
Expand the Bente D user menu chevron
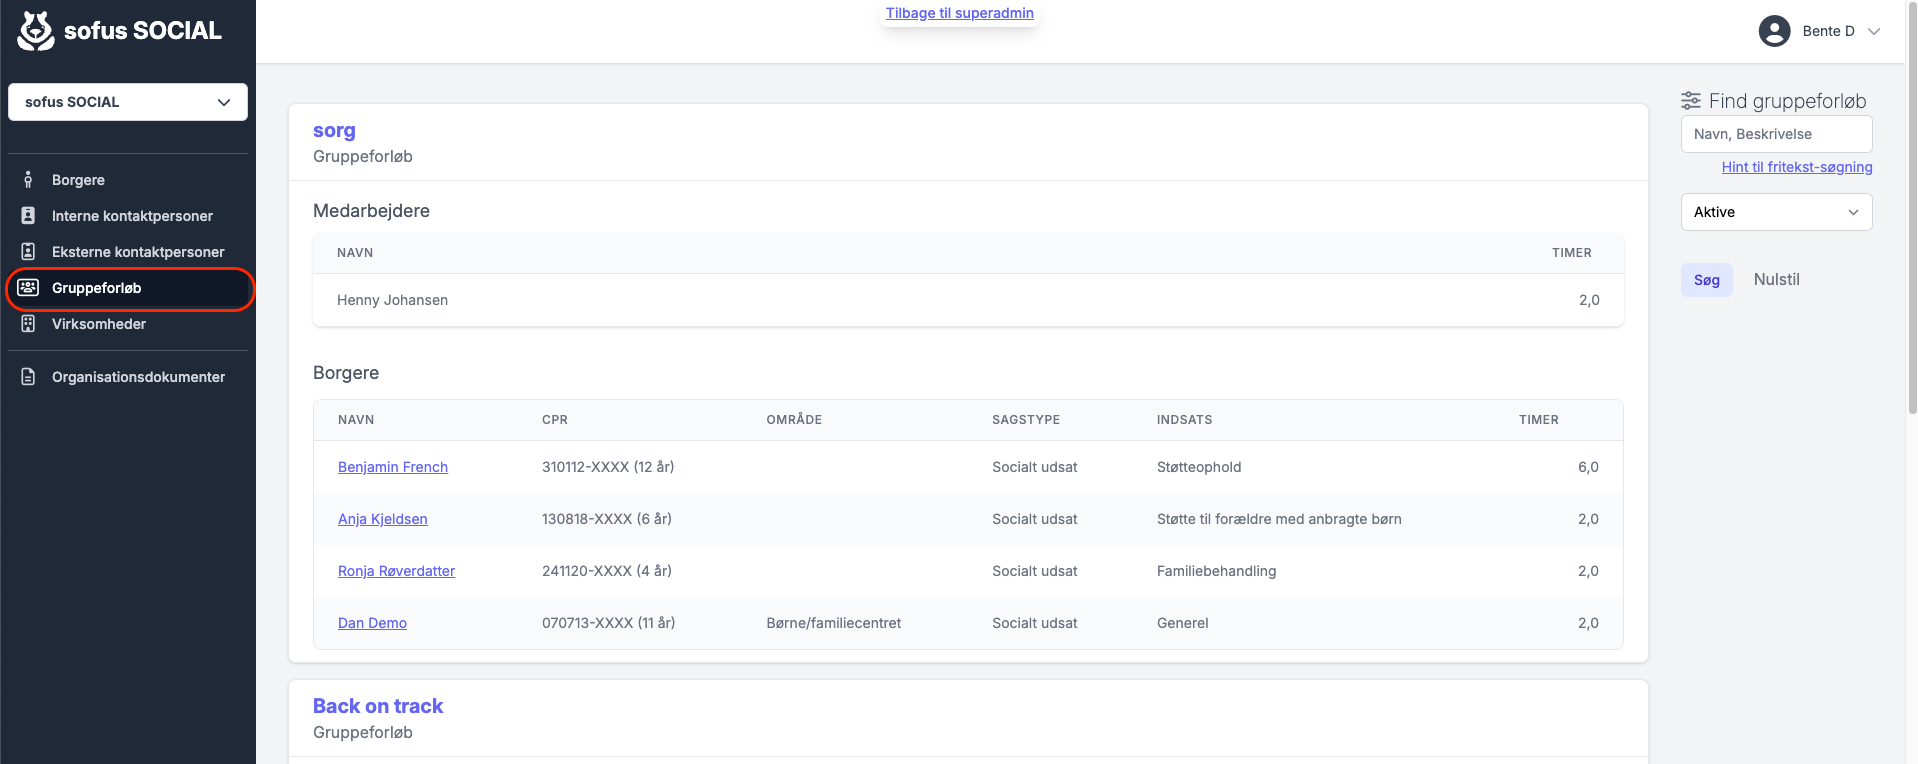pyautogui.click(x=1874, y=31)
